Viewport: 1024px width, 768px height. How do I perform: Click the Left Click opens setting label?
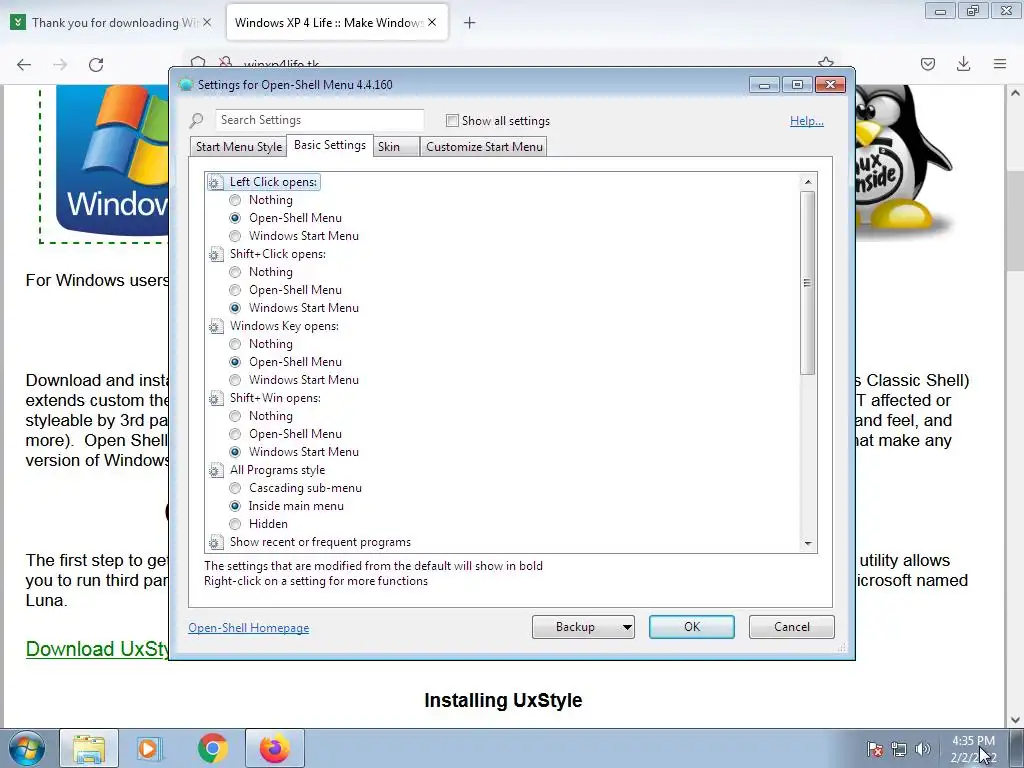pos(273,182)
